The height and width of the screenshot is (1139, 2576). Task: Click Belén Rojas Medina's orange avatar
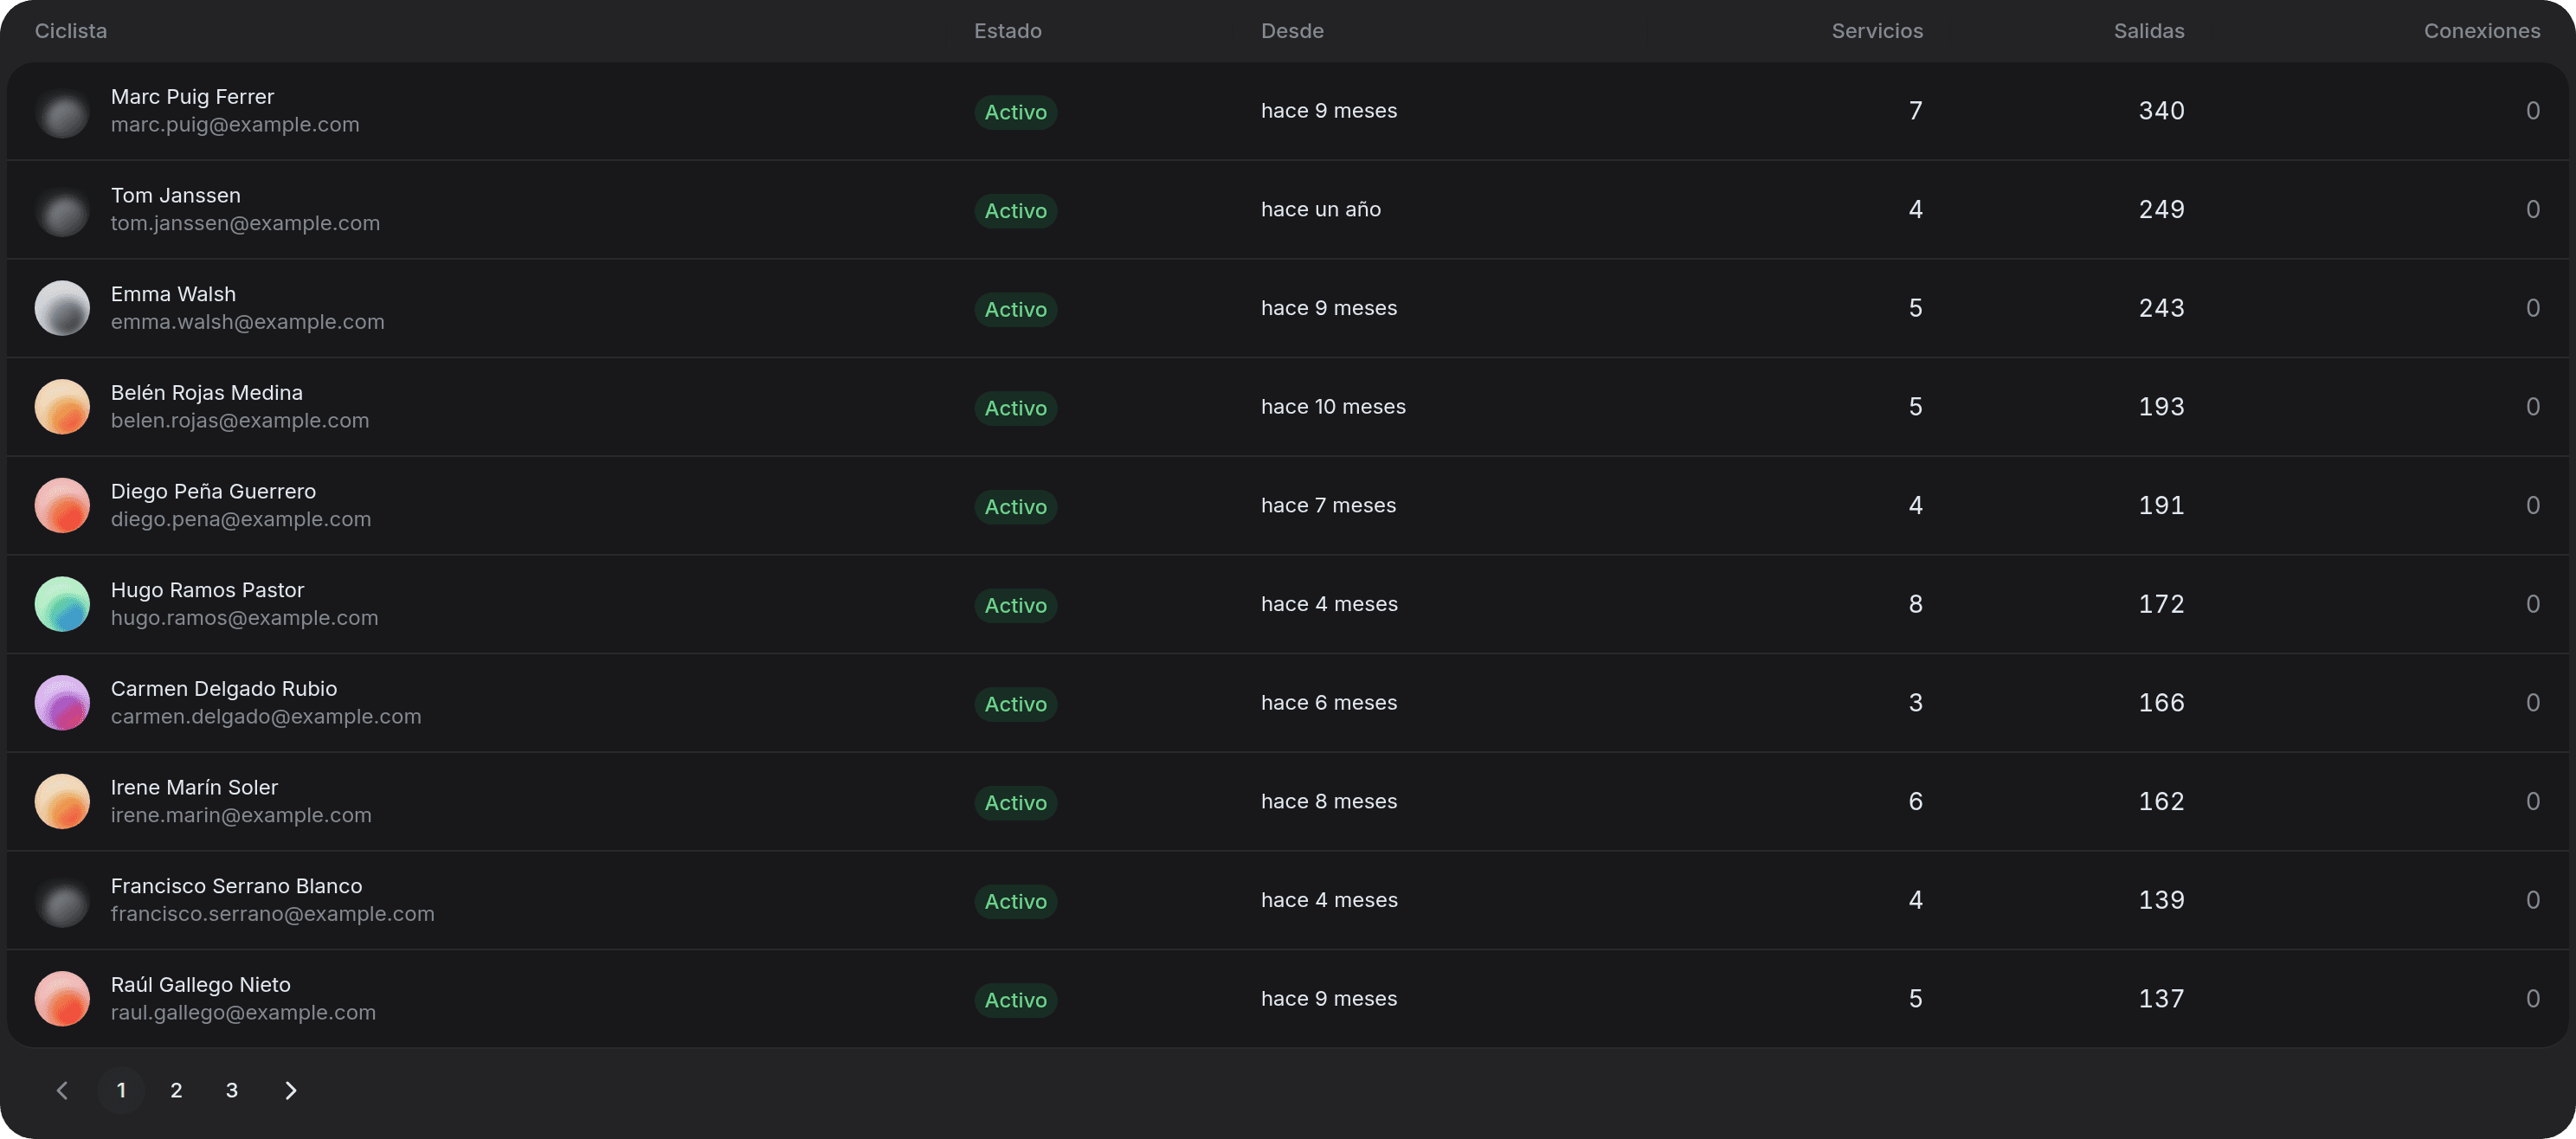(62, 407)
